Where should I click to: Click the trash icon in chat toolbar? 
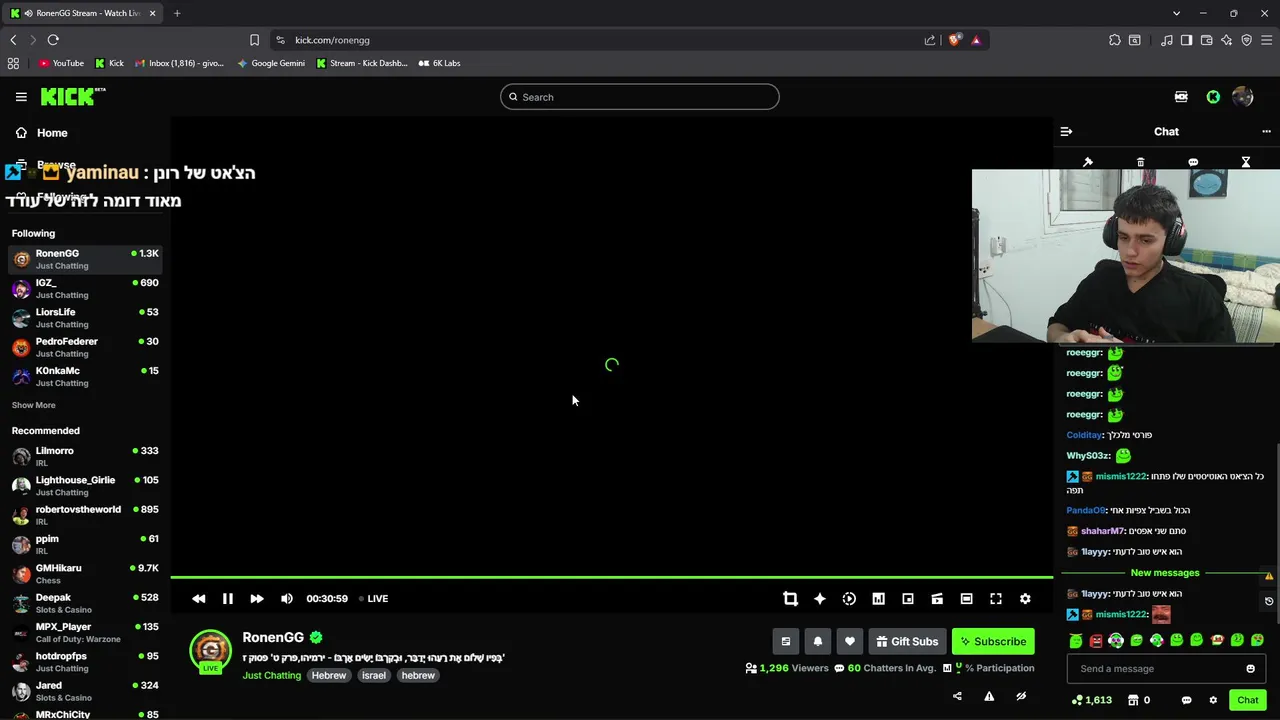(1140, 162)
